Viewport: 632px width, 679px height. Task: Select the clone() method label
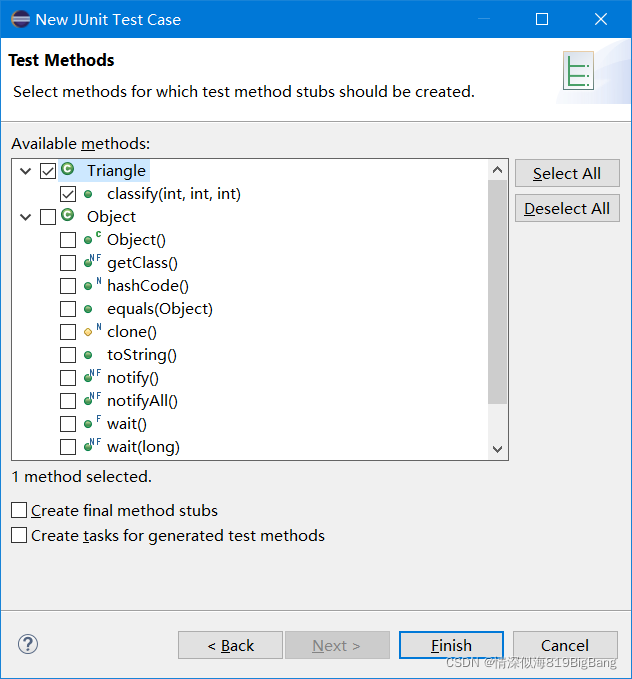[x=132, y=332]
